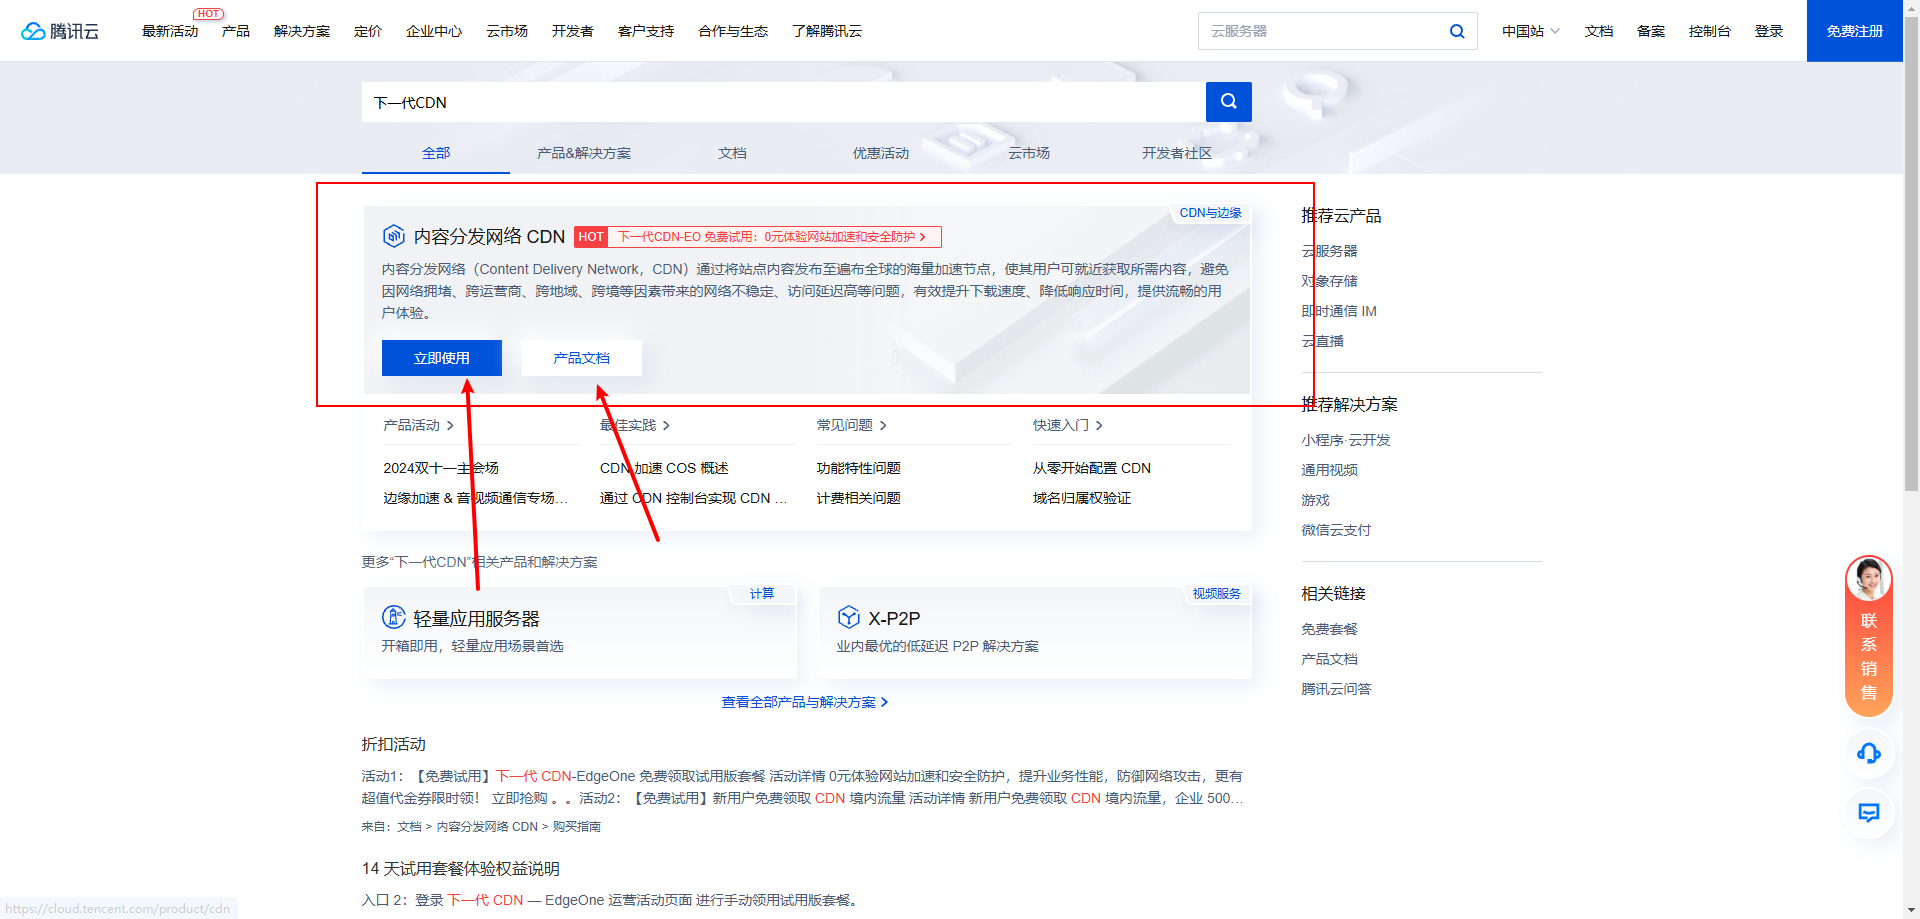Open CDN 加速 COS 概述 link
The width and height of the screenshot is (1920, 919).
pyautogui.click(x=664, y=468)
